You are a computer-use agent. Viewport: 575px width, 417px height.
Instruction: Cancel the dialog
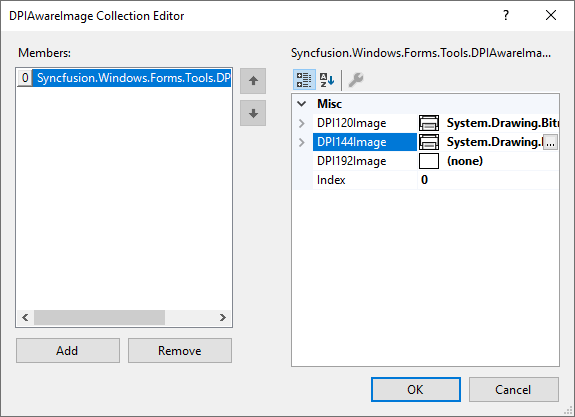tap(514, 389)
